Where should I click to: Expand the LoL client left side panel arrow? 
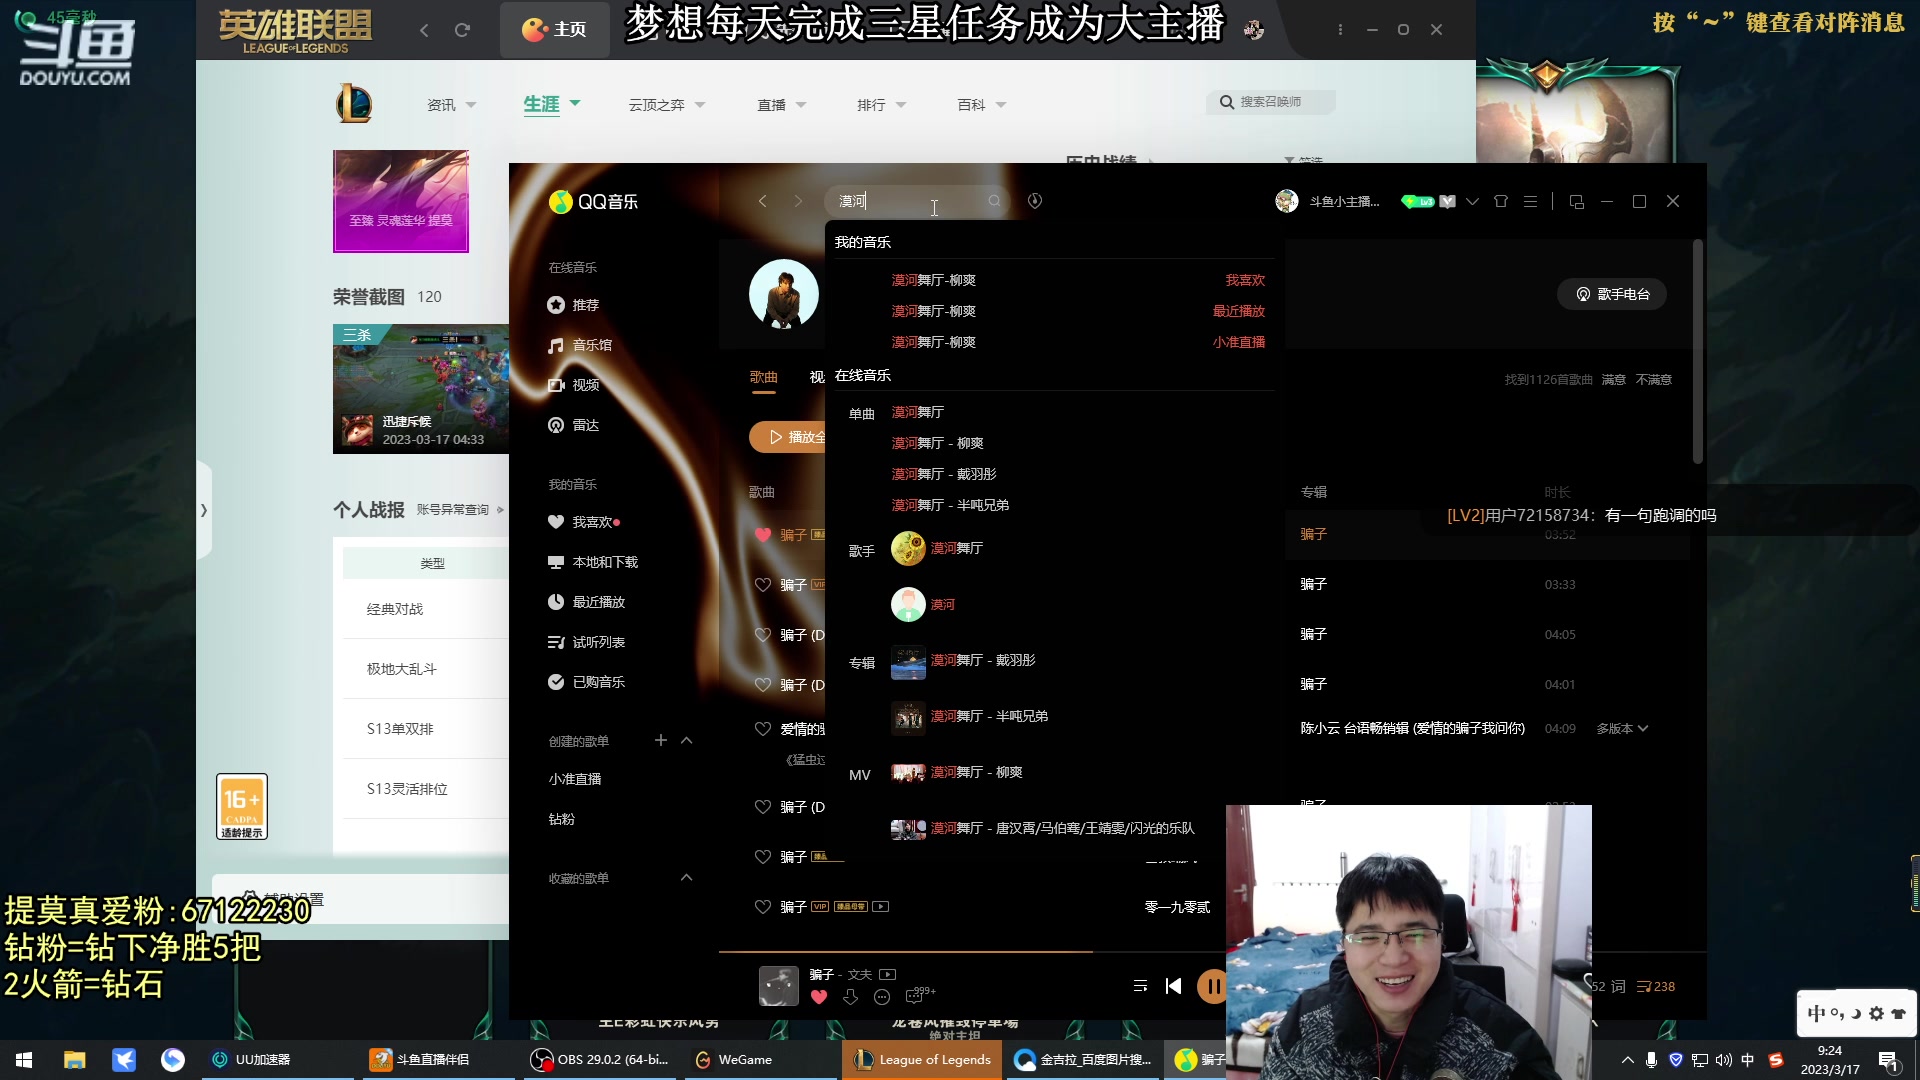point(204,510)
